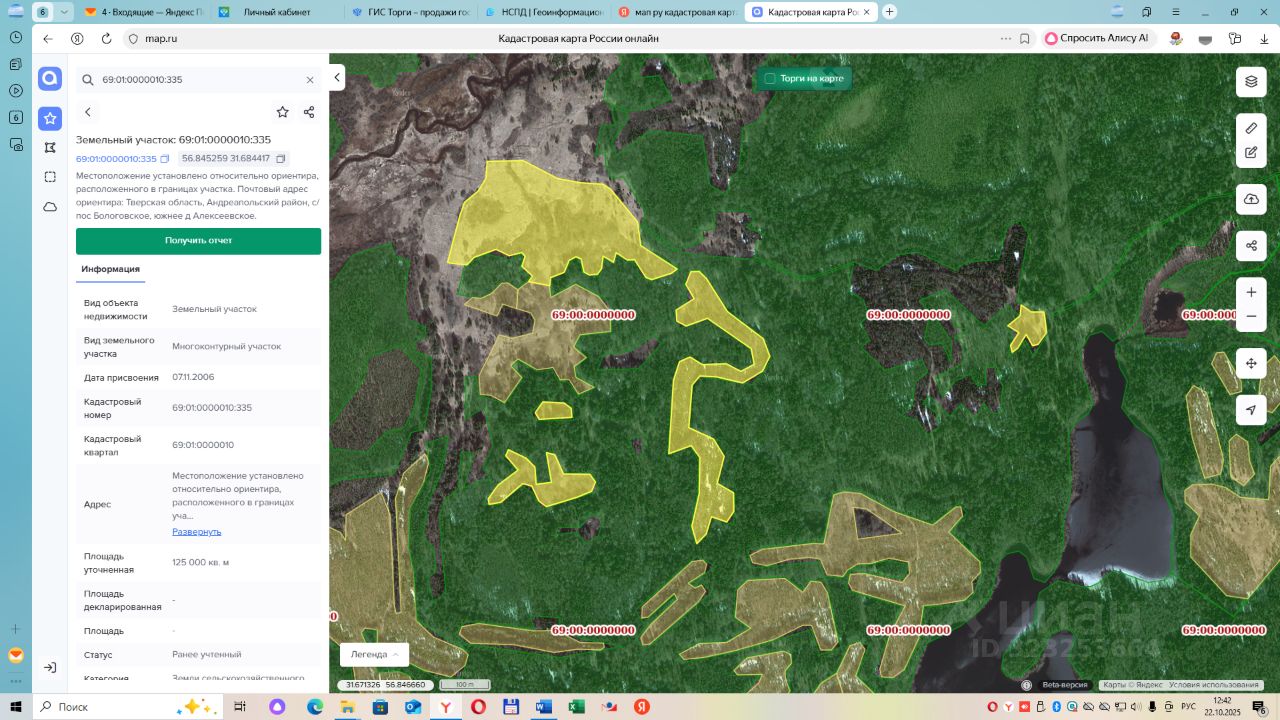This screenshot has width=1280, height=720.
Task: Clear the cadastral number search field
Action: point(310,80)
